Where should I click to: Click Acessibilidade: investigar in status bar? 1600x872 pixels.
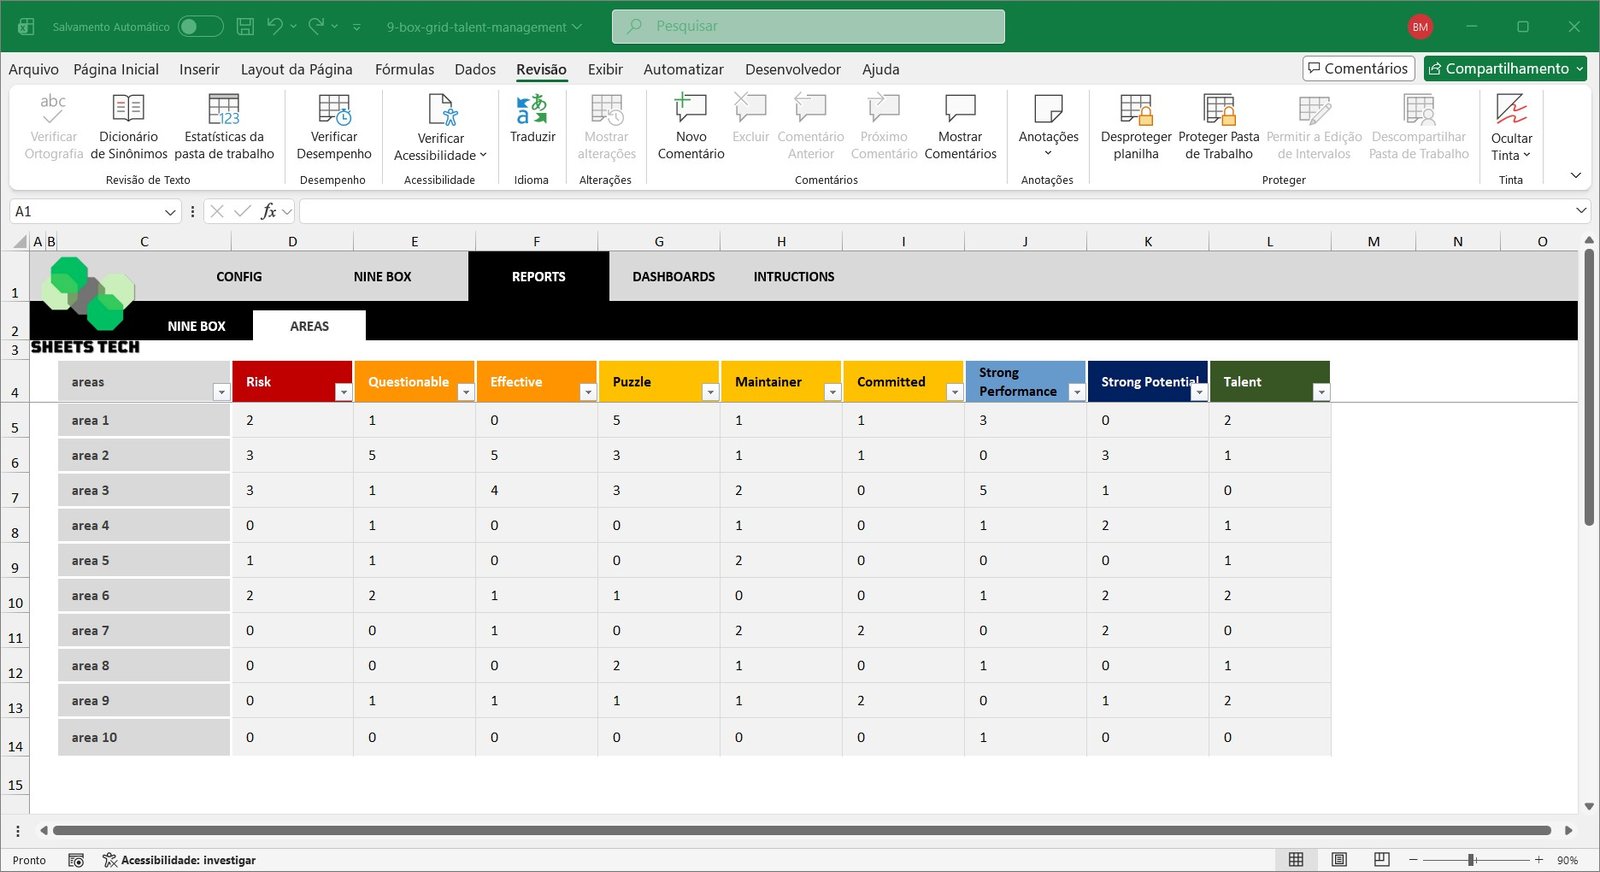(x=179, y=860)
